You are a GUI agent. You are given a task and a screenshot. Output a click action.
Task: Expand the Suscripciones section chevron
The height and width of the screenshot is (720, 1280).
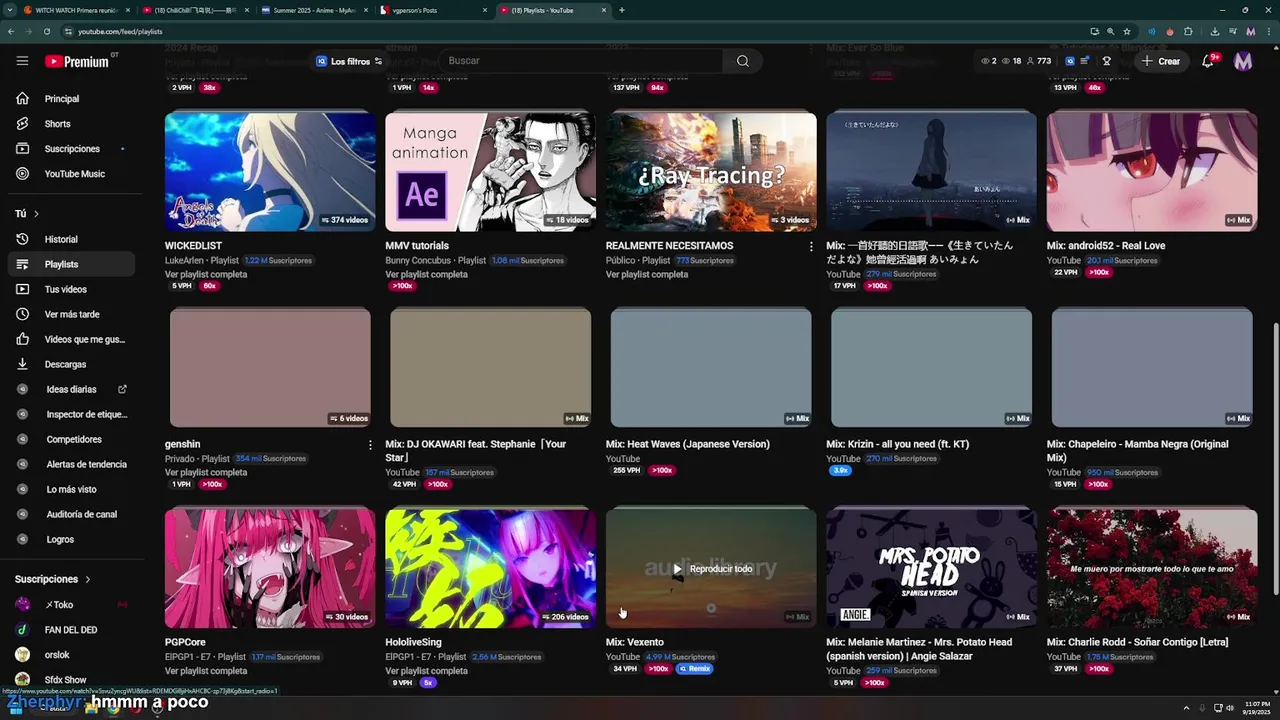tap(88, 579)
